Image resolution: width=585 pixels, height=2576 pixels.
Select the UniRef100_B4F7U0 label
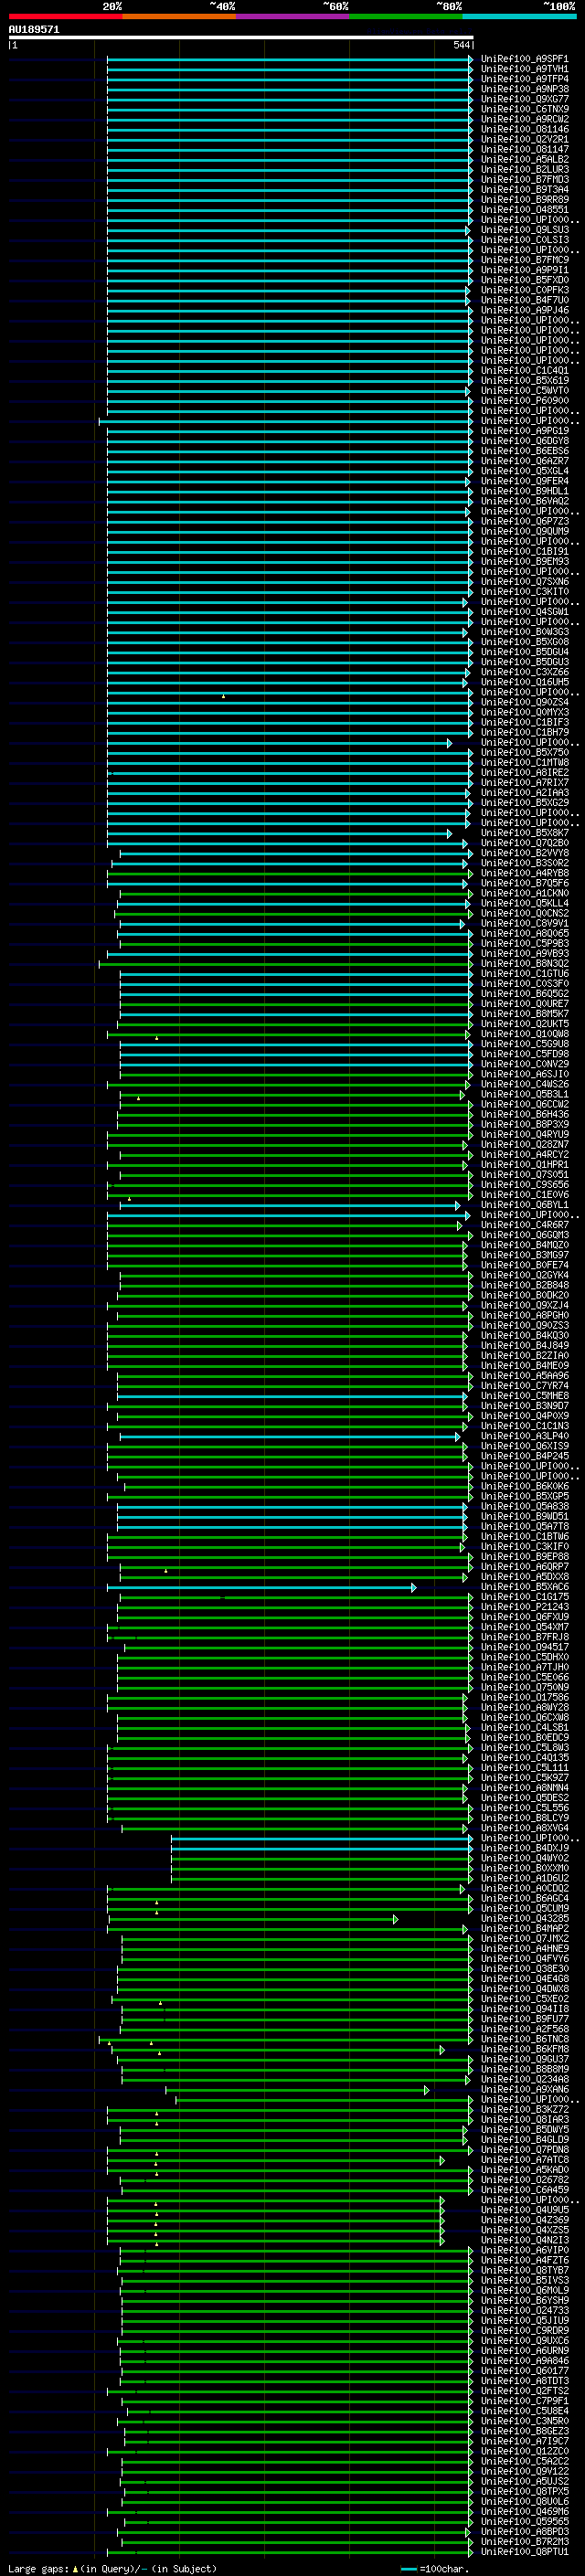[x=524, y=300]
